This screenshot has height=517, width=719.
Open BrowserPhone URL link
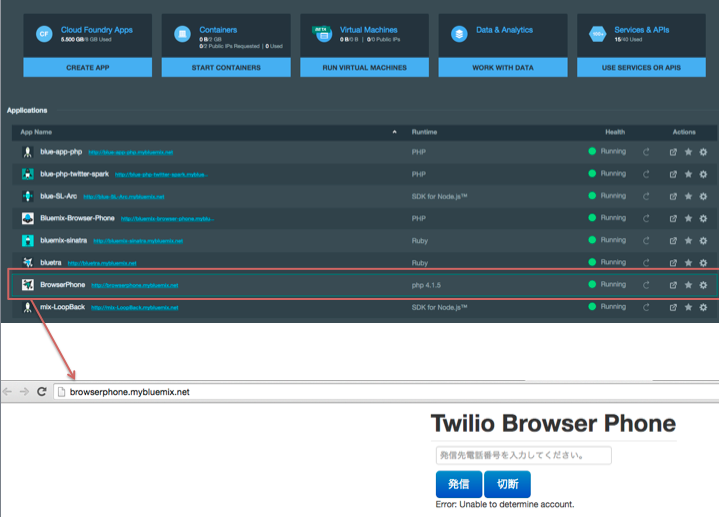coord(135,285)
